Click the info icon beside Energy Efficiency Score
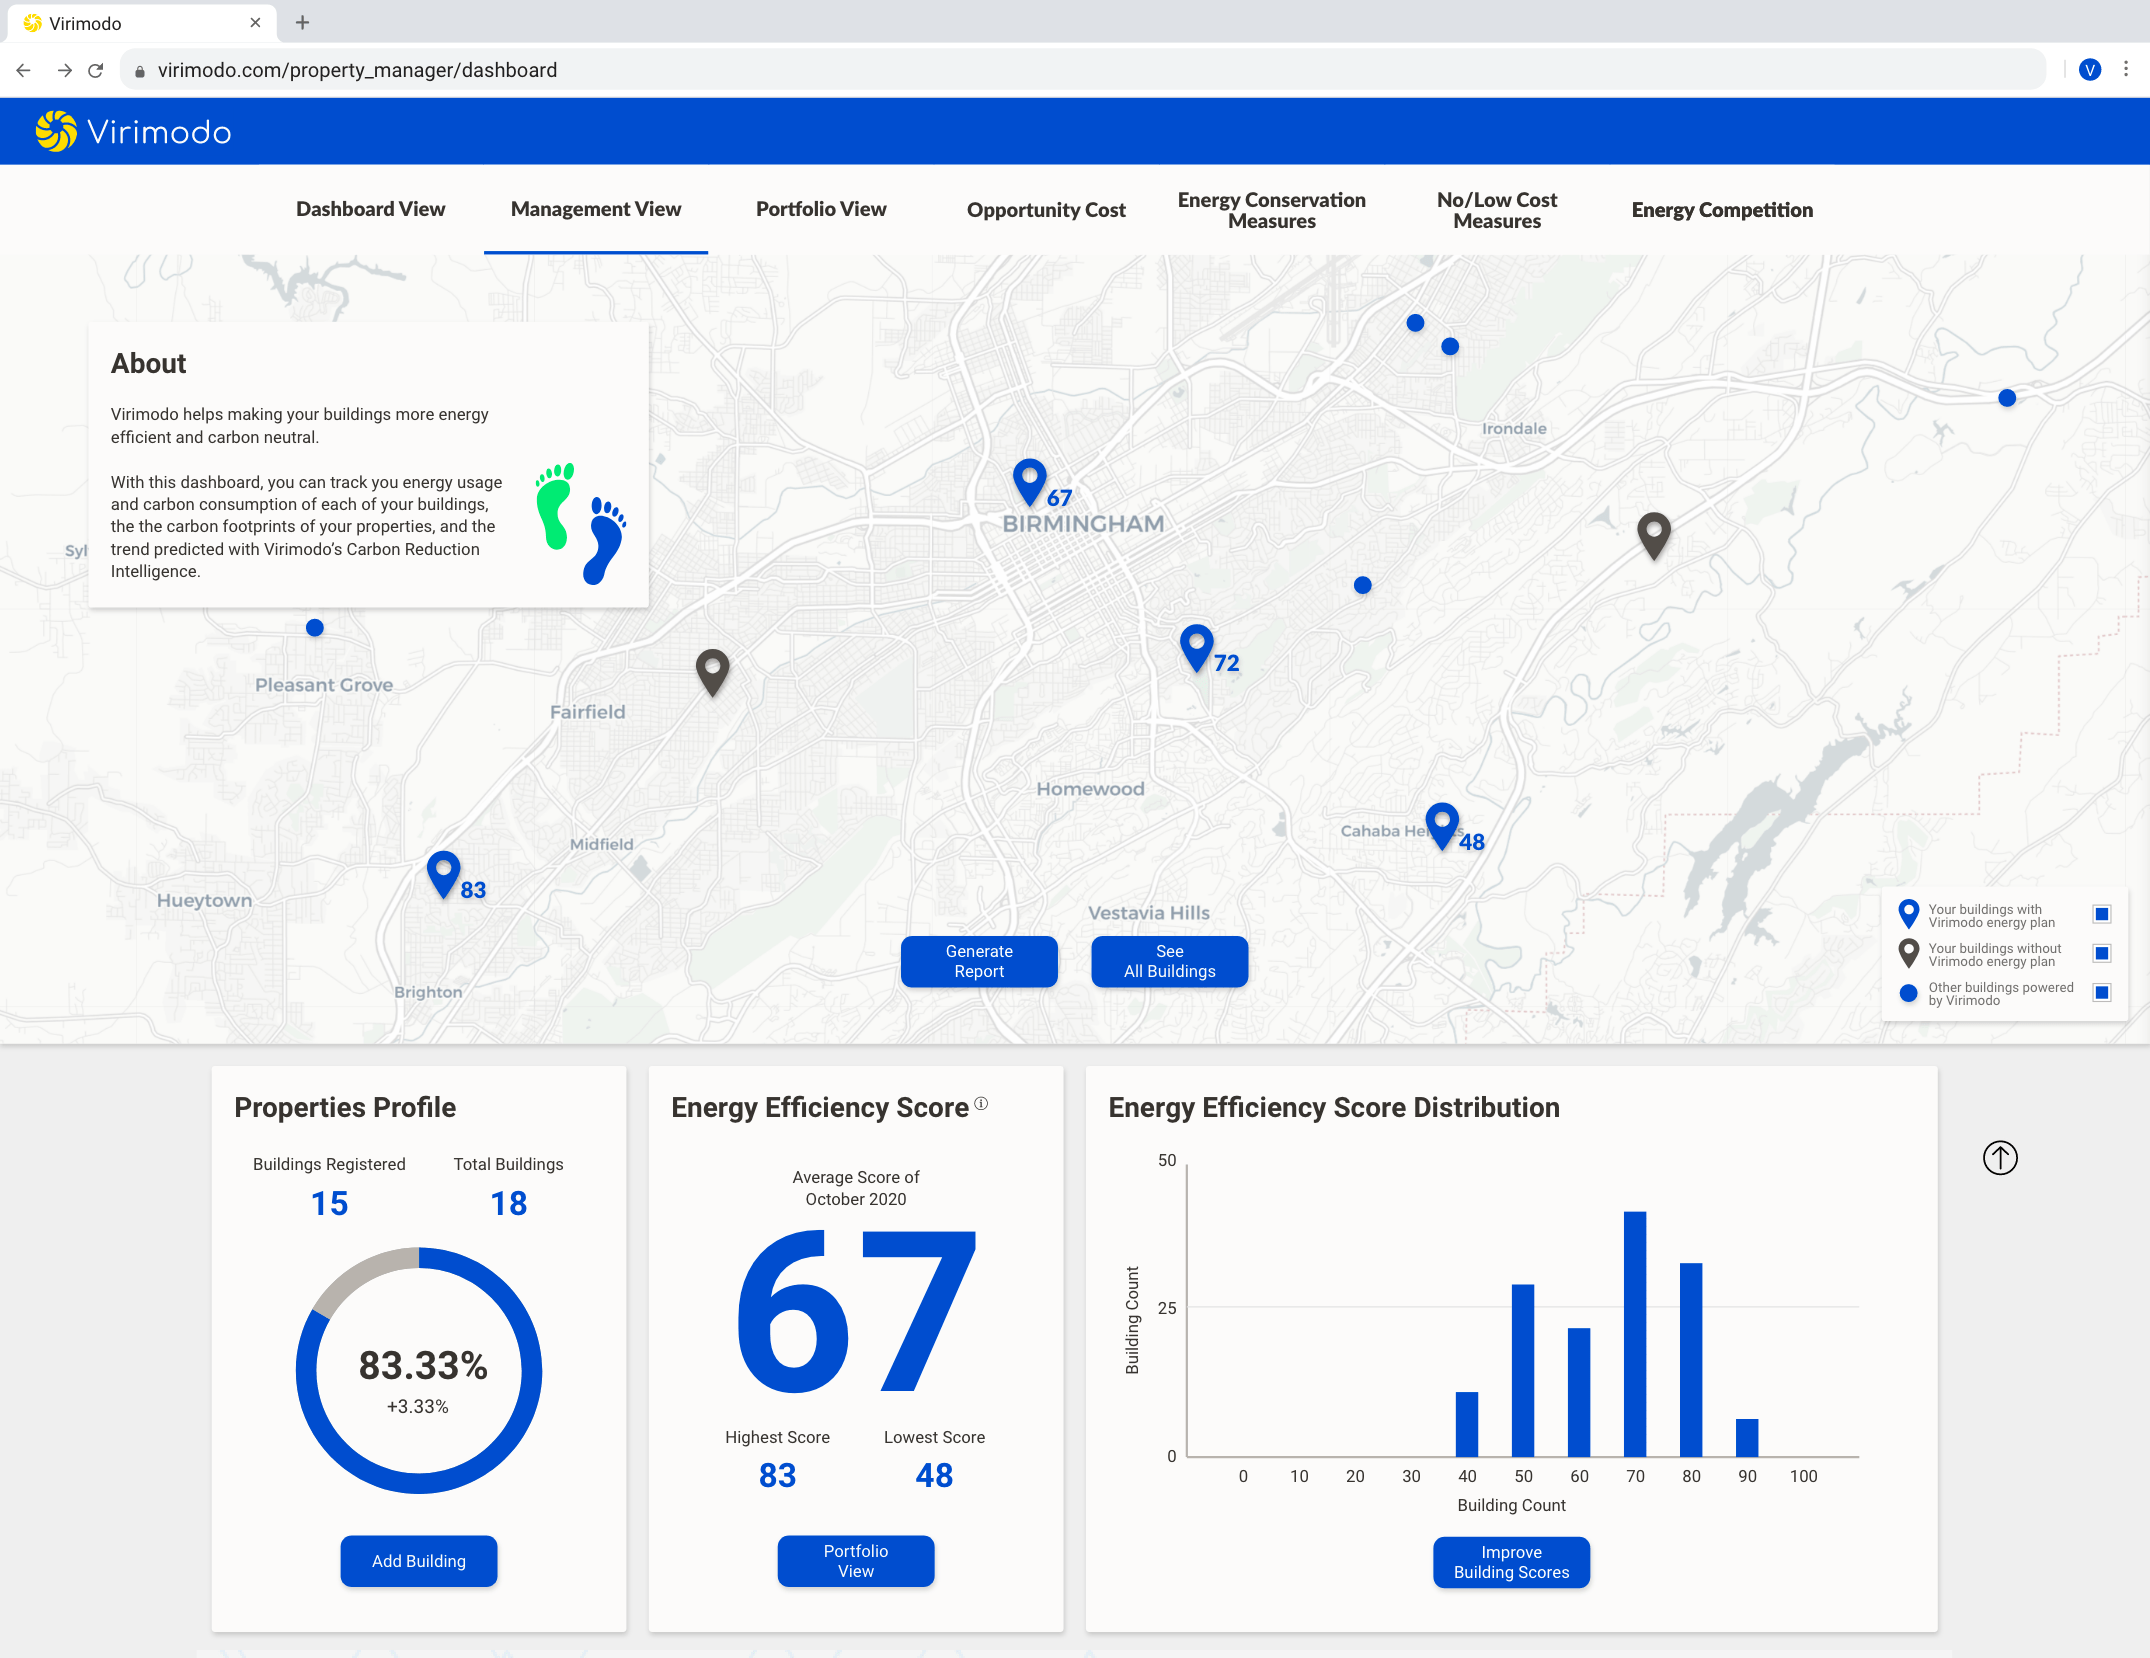The width and height of the screenshot is (2150, 1658). pos(981,1104)
